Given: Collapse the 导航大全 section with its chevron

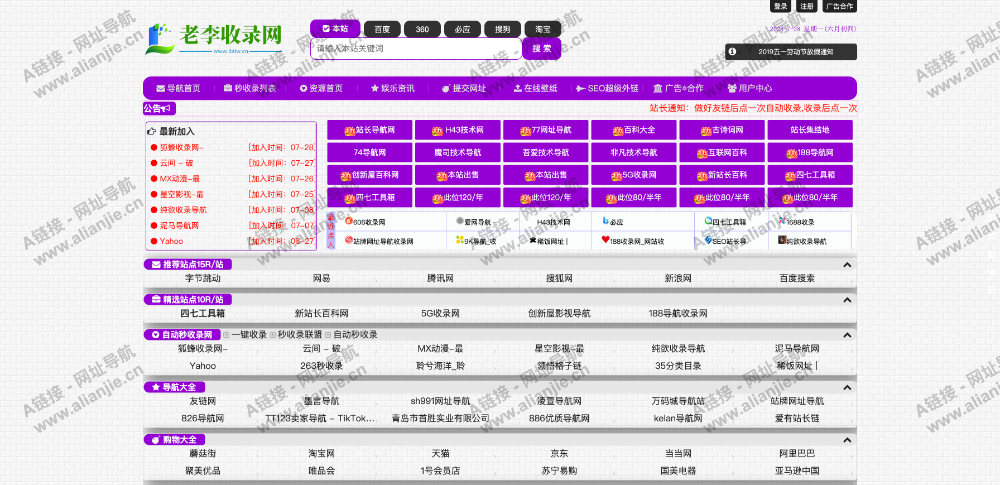Looking at the screenshot, I should pos(847,387).
